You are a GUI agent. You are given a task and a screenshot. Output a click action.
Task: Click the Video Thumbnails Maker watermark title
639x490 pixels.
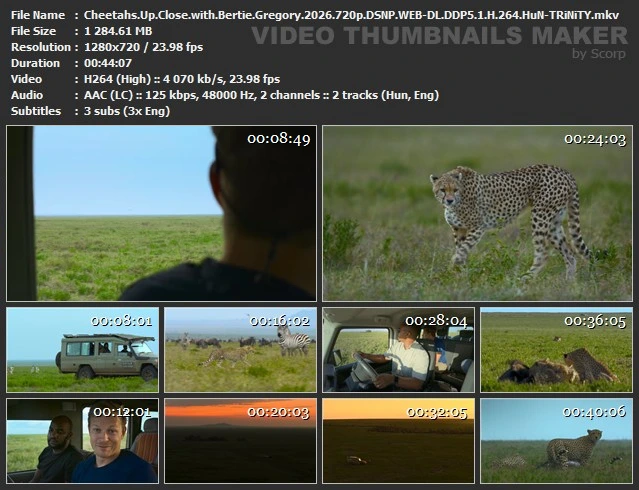[437, 35]
